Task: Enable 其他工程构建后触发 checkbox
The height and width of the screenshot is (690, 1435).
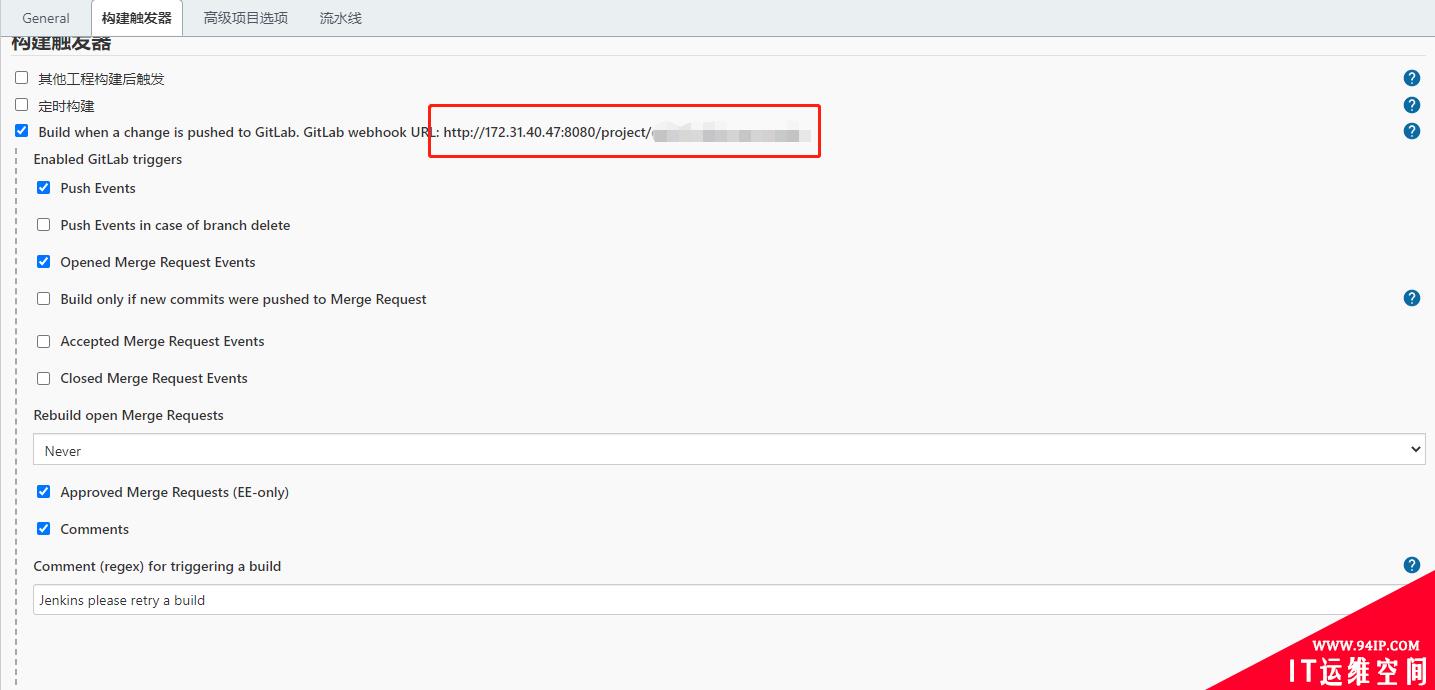Action: [21, 78]
